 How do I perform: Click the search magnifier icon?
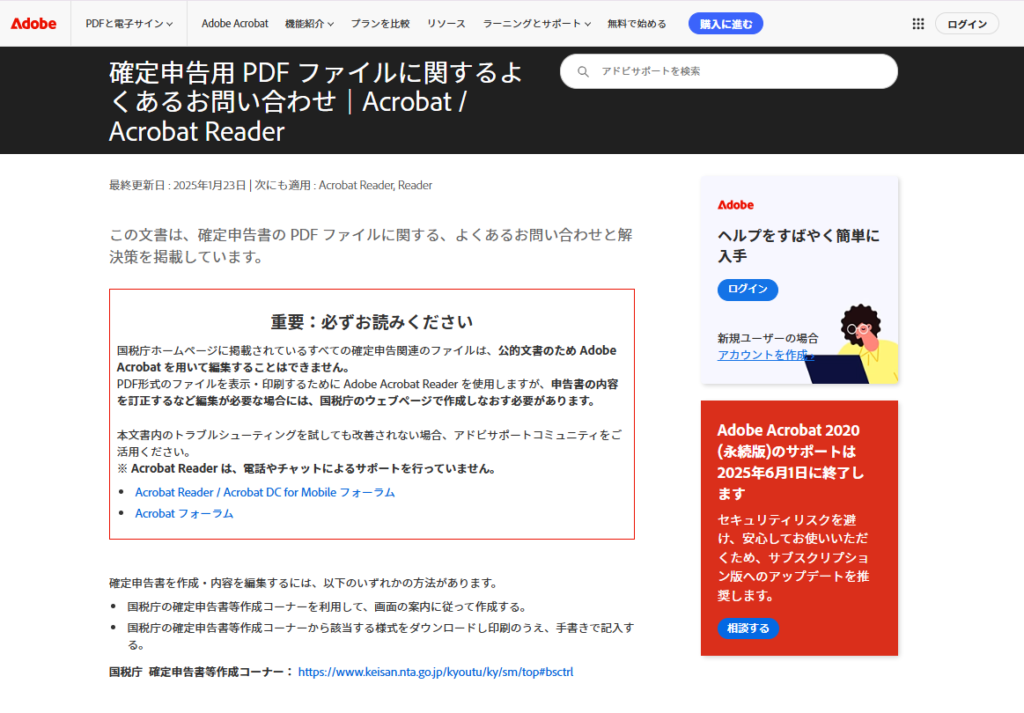582,71
